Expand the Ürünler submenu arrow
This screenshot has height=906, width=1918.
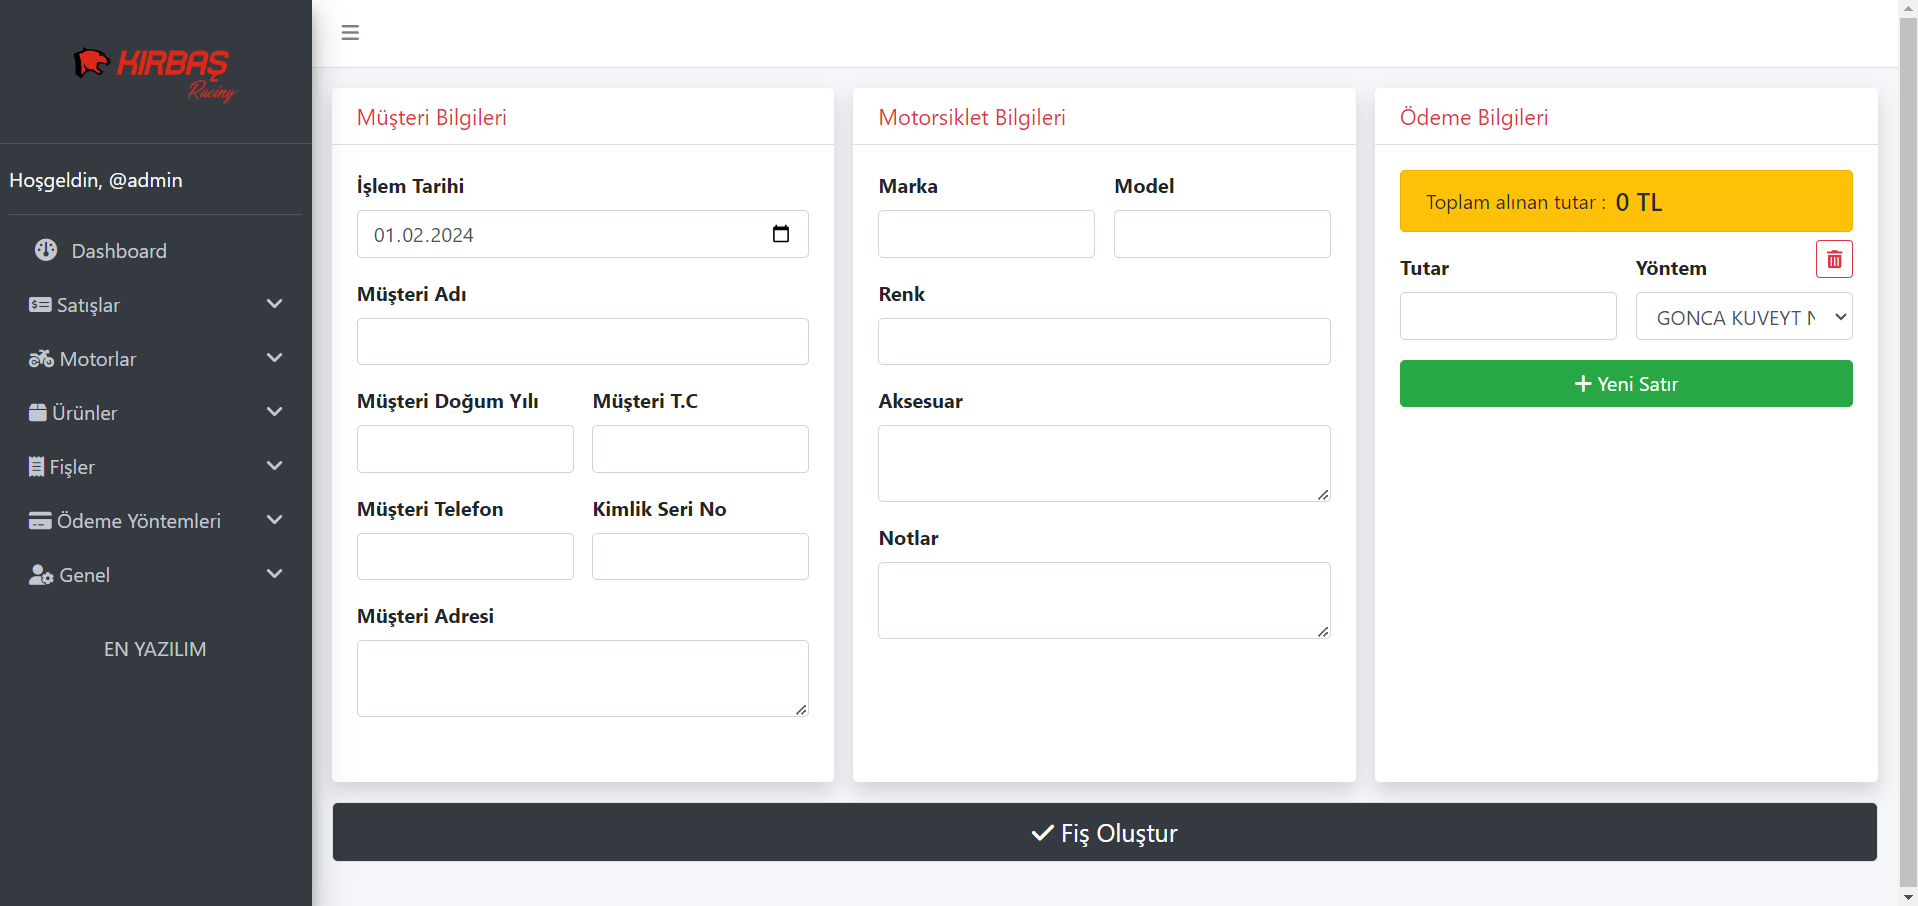click(x=275, y=412)
